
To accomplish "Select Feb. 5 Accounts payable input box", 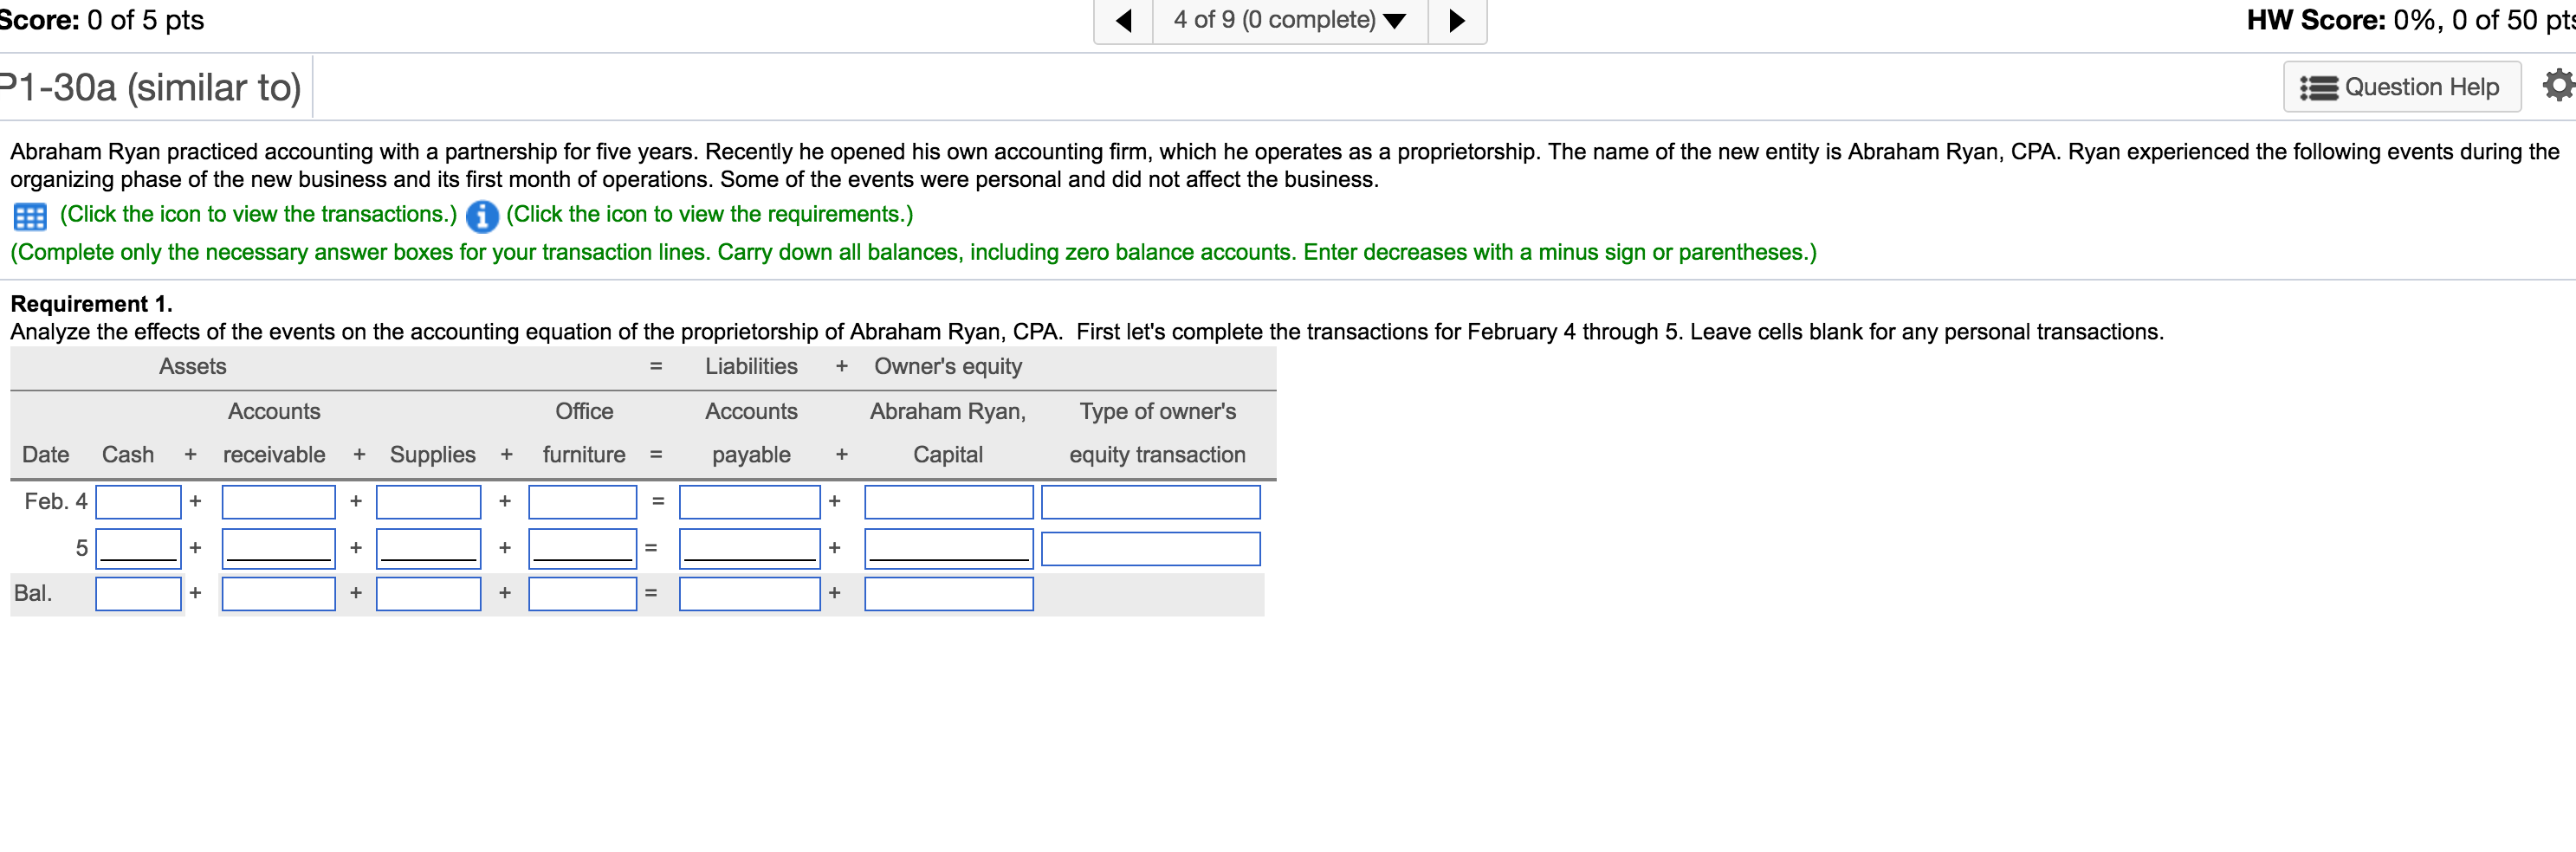I will 749,548.
